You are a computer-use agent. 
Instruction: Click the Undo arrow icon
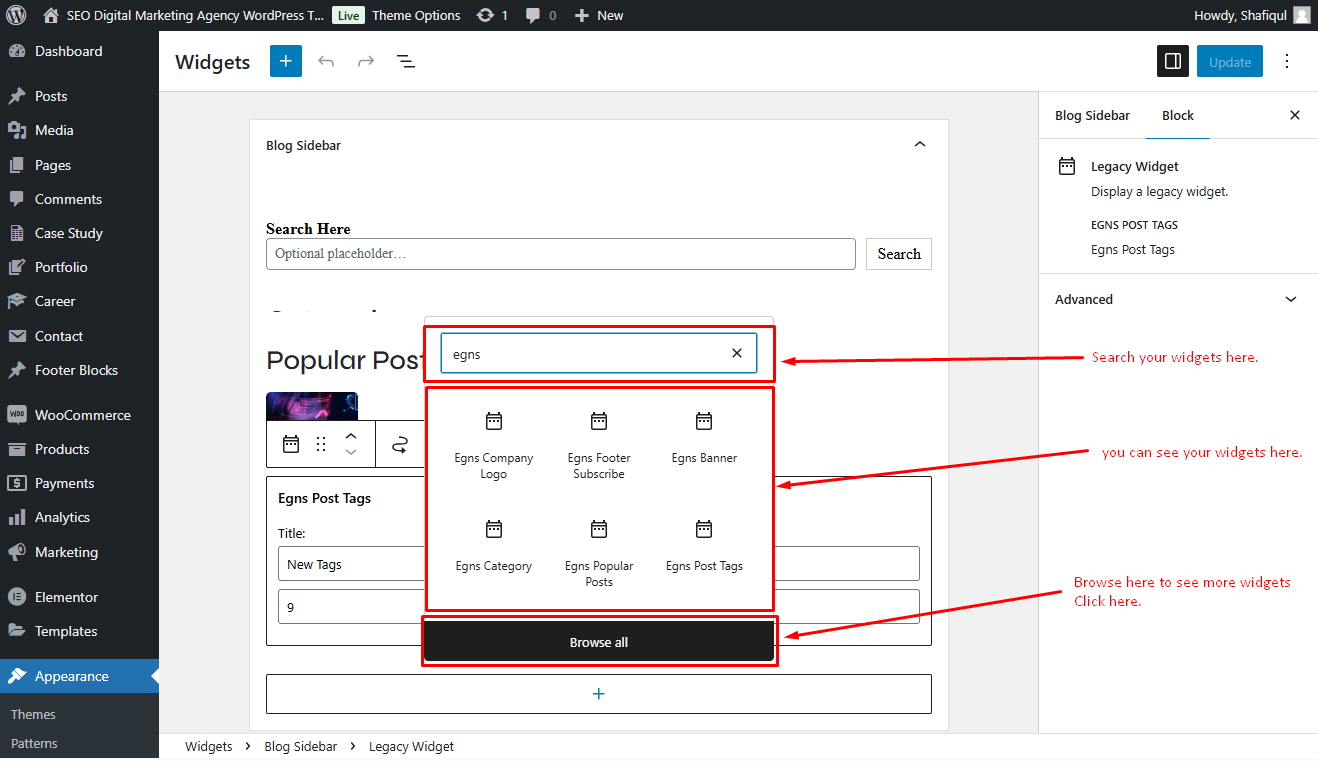pyautogui.click(x=326, y=61)
